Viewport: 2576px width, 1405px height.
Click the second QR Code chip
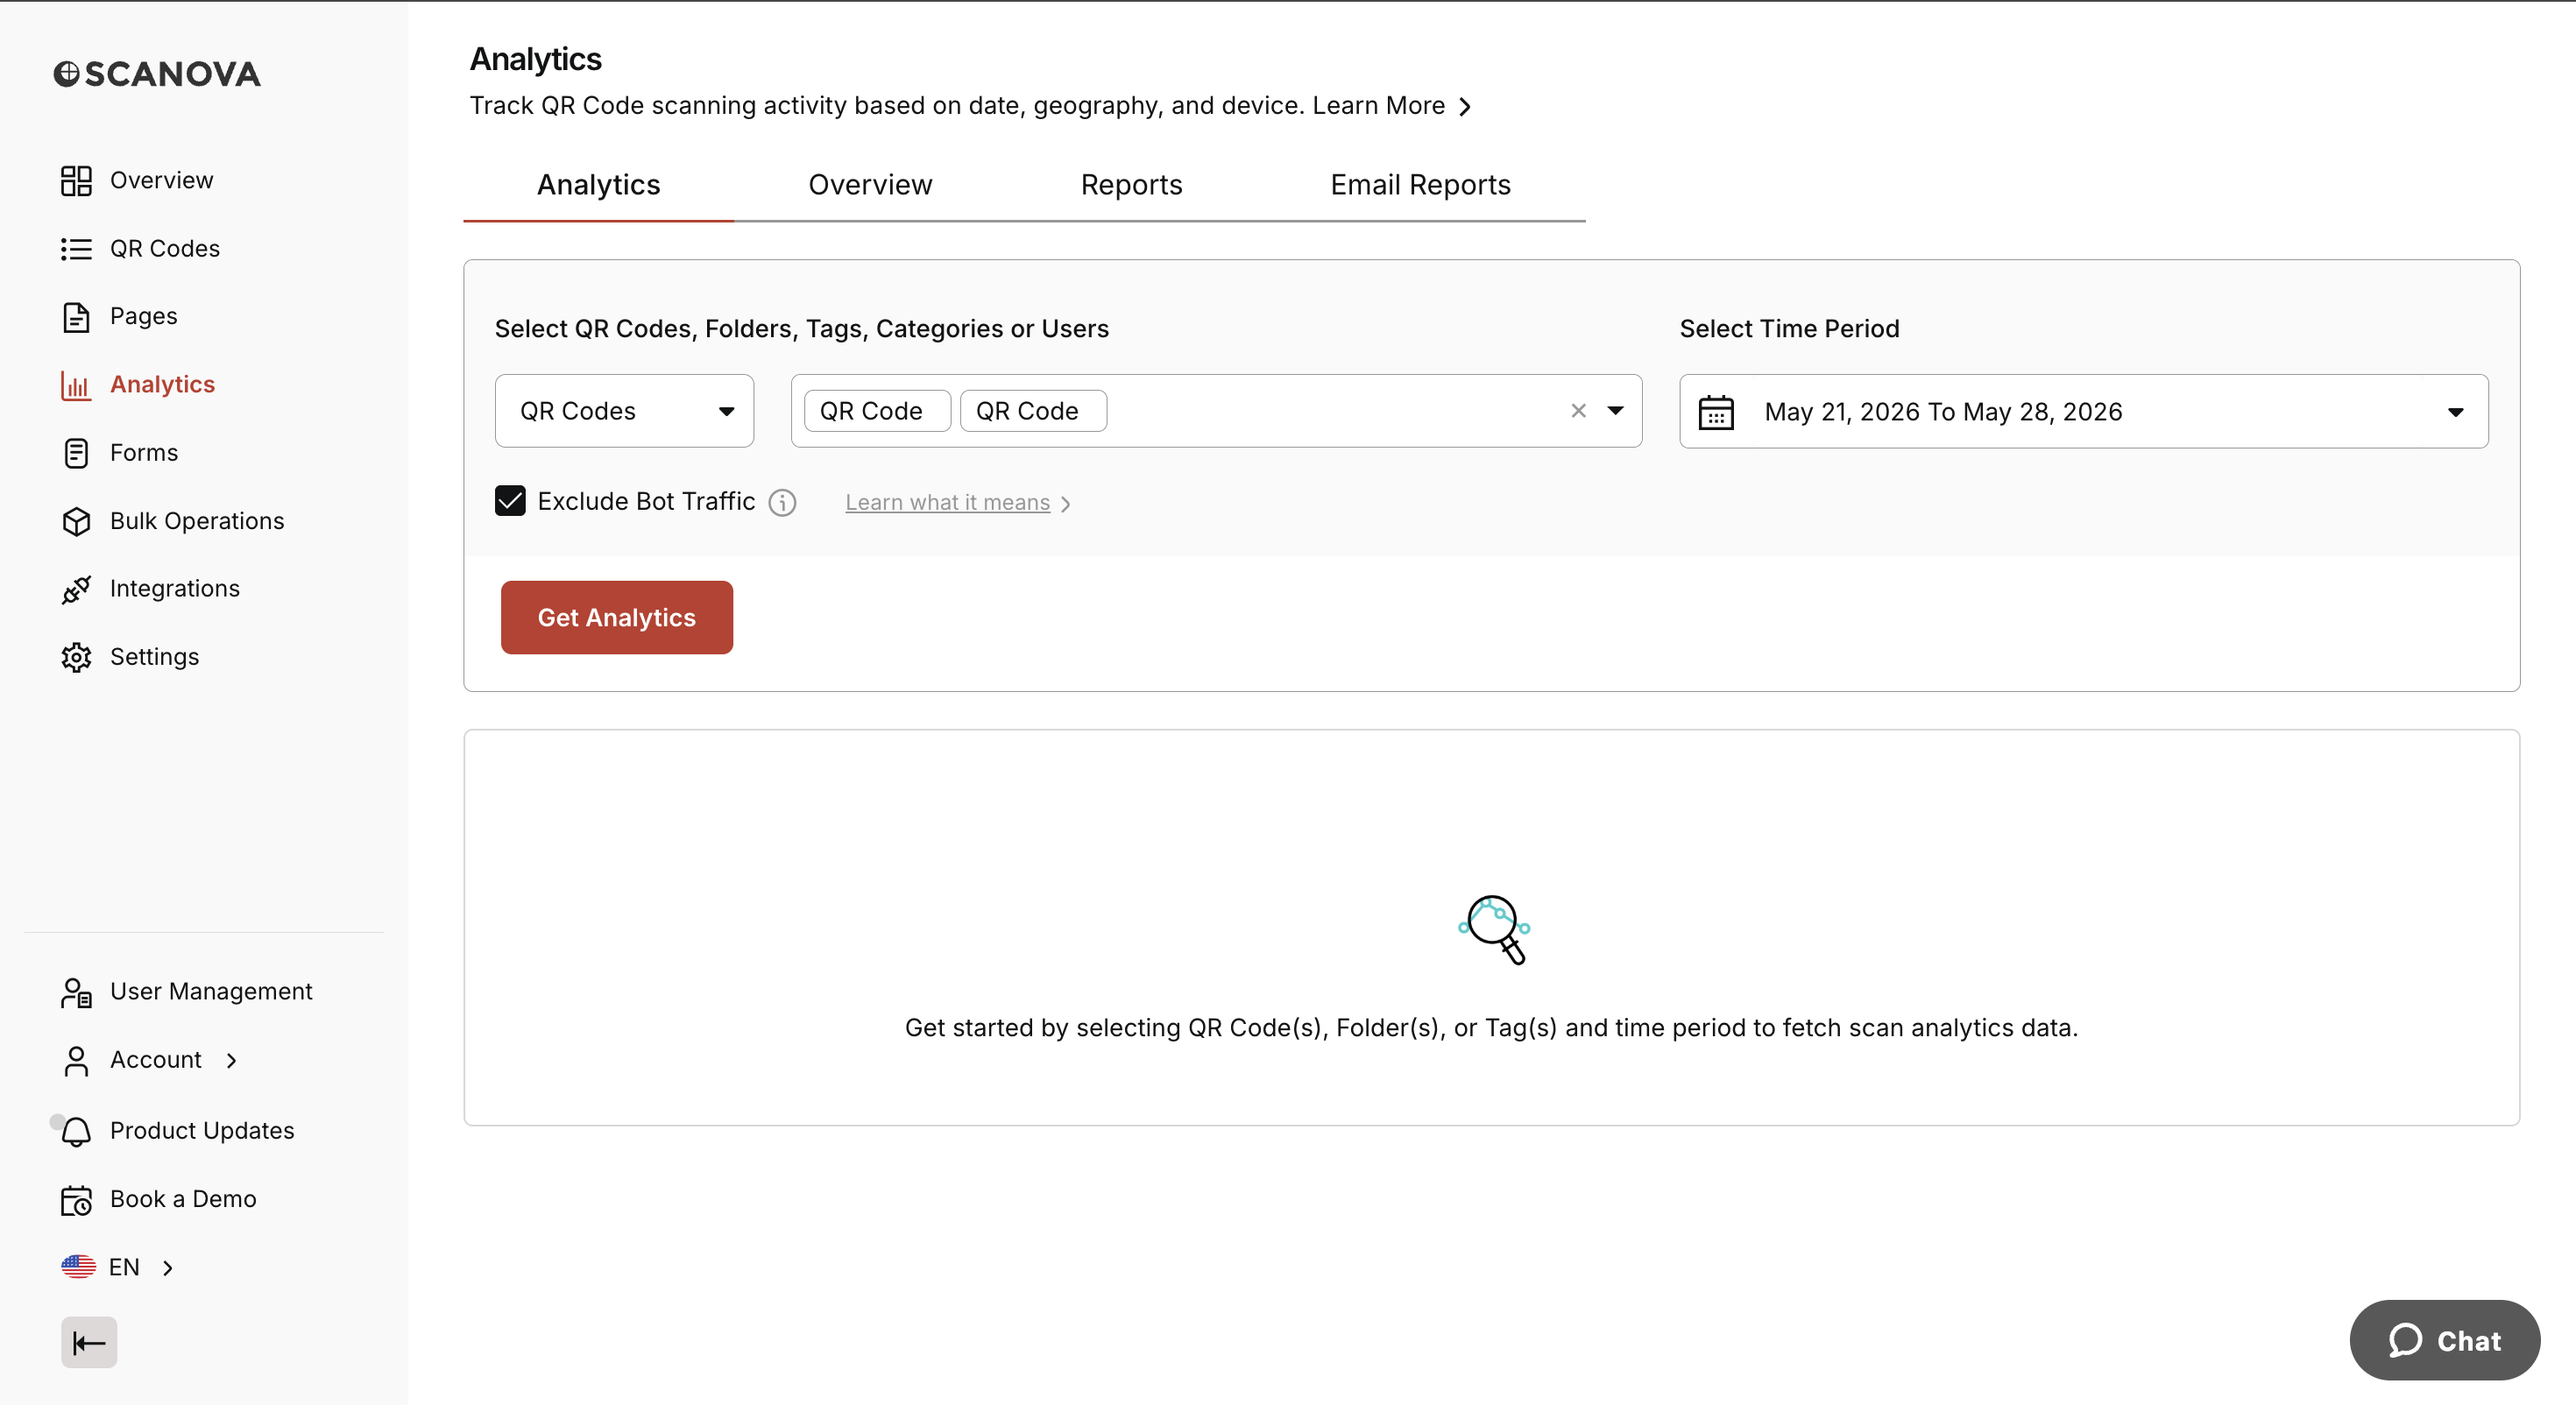(x=1033, y=411)
